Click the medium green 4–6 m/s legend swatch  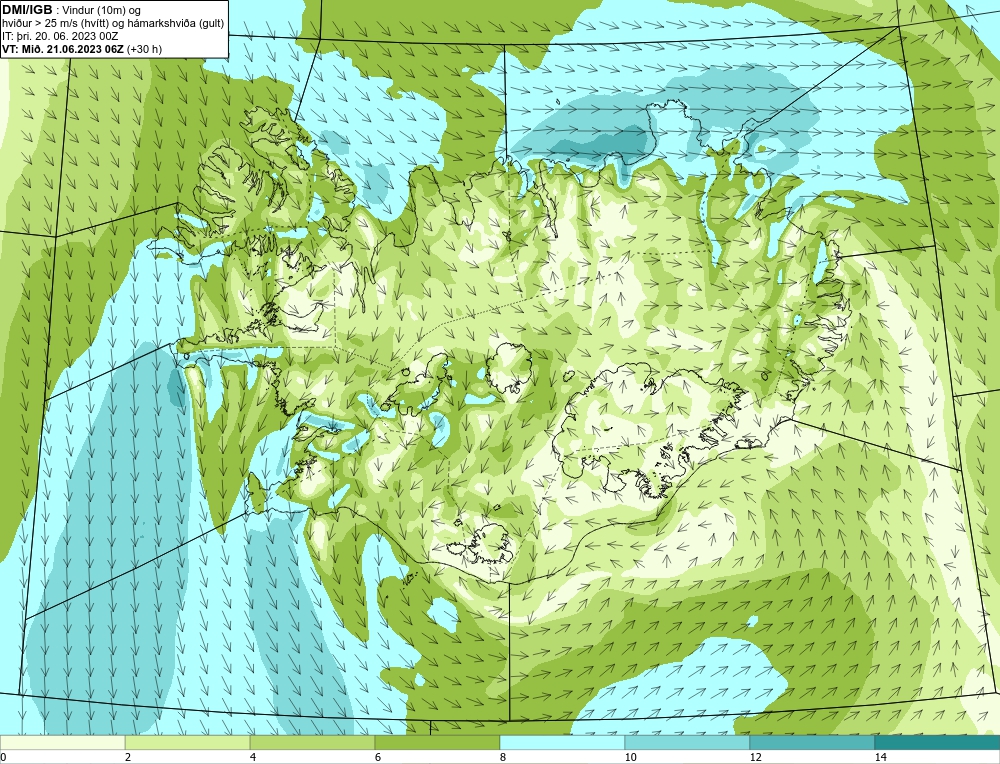pyautogui.click(x=312, y=743)
